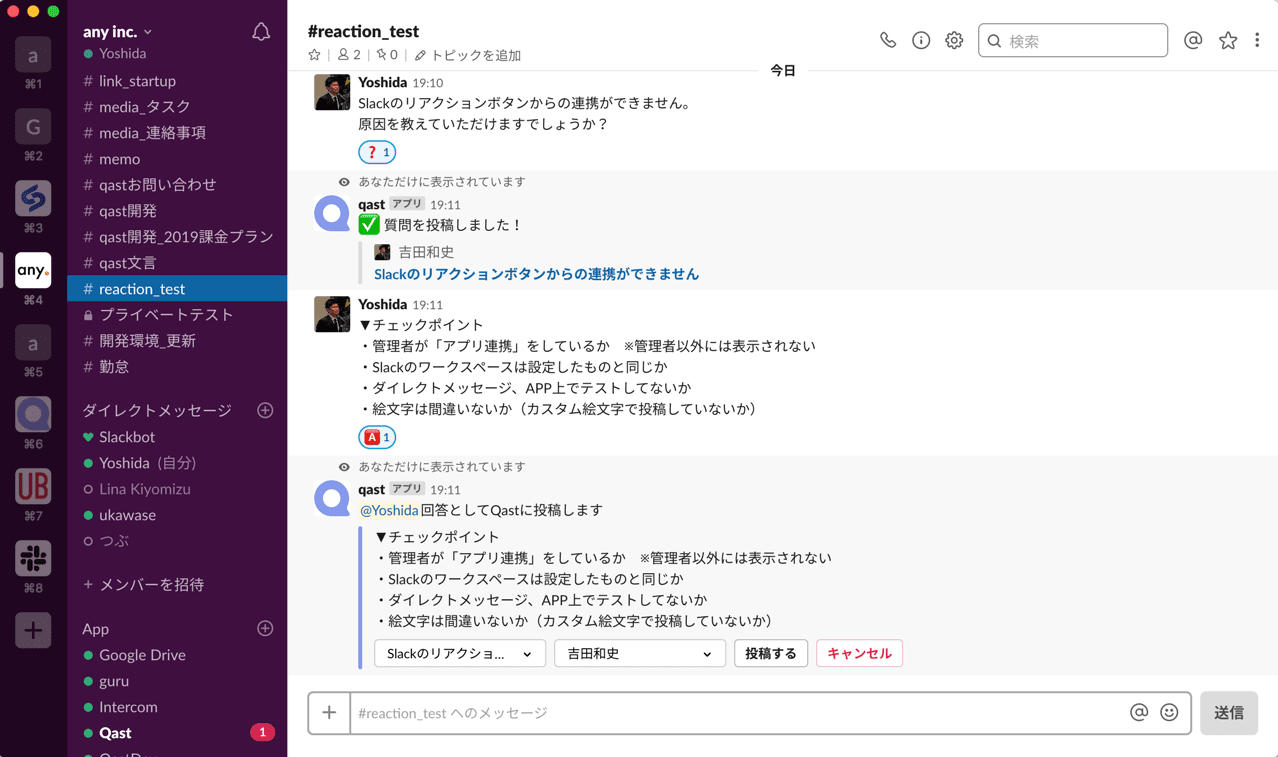Toggle the question mark reaction

pos(377,152)
